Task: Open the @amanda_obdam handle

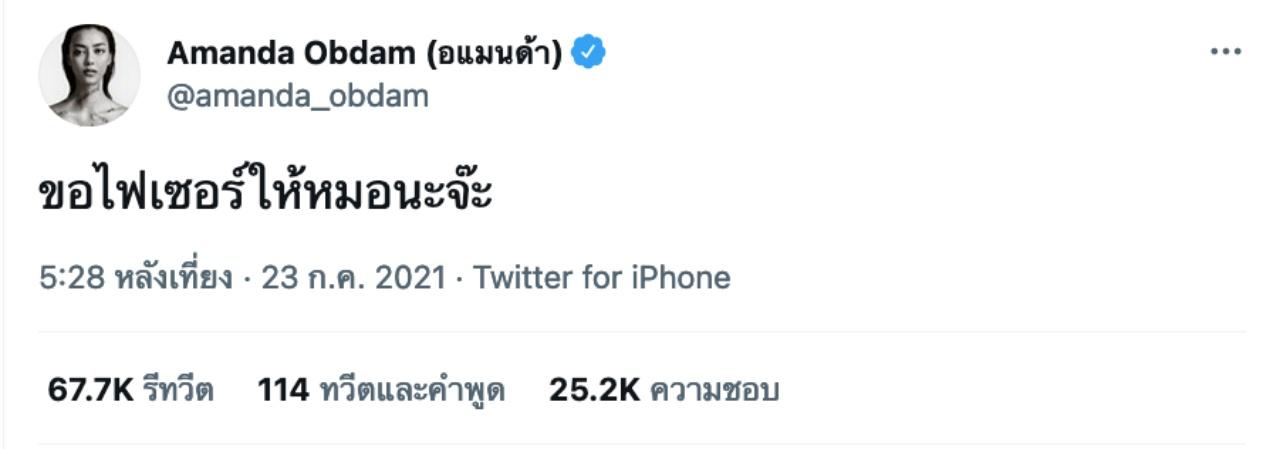Action: pos(297,96)
